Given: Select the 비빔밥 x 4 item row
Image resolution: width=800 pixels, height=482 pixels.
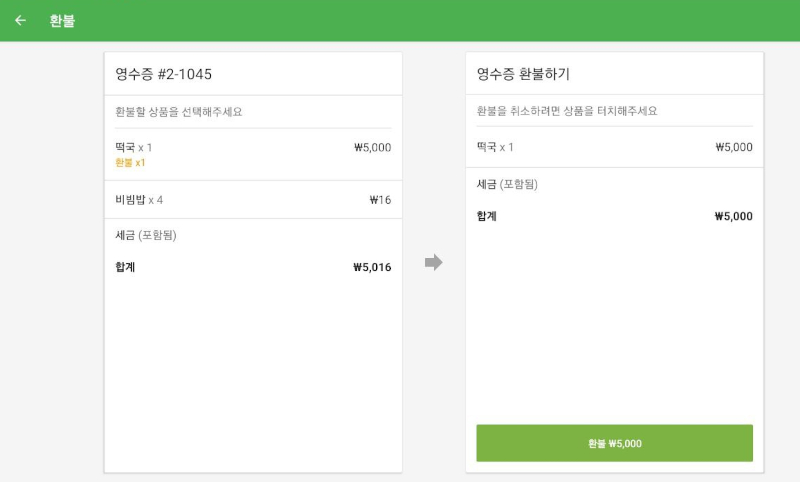Looking at the screenshot, I should click(253, 199).
